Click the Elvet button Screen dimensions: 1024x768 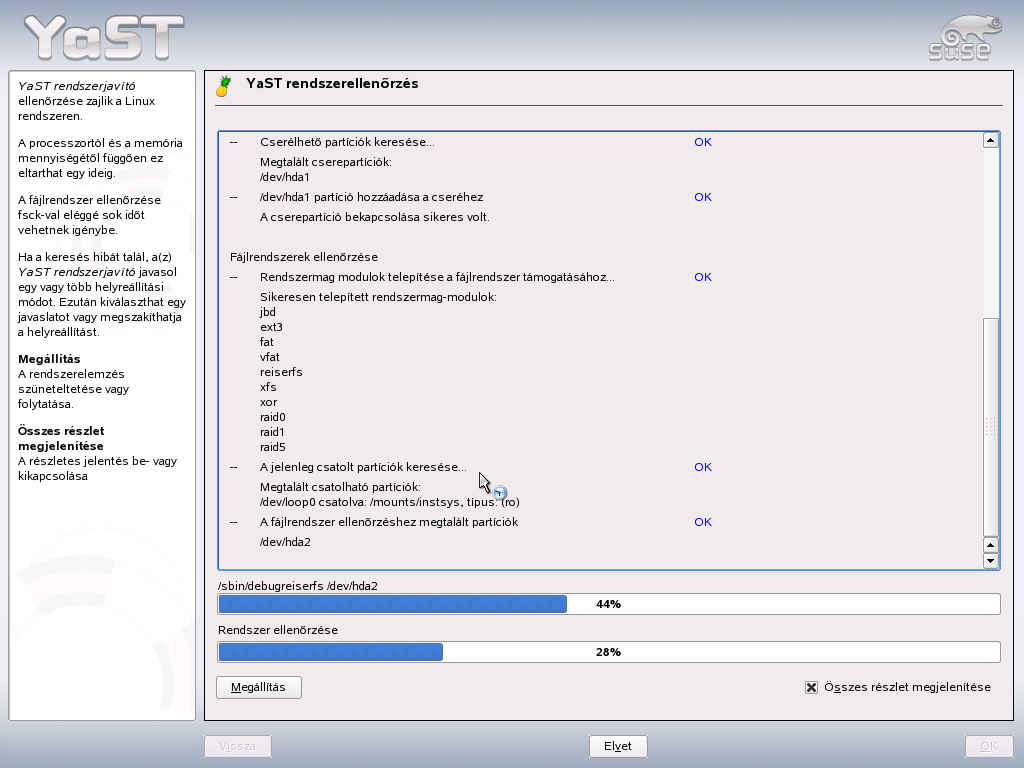[x=618, y=746]
